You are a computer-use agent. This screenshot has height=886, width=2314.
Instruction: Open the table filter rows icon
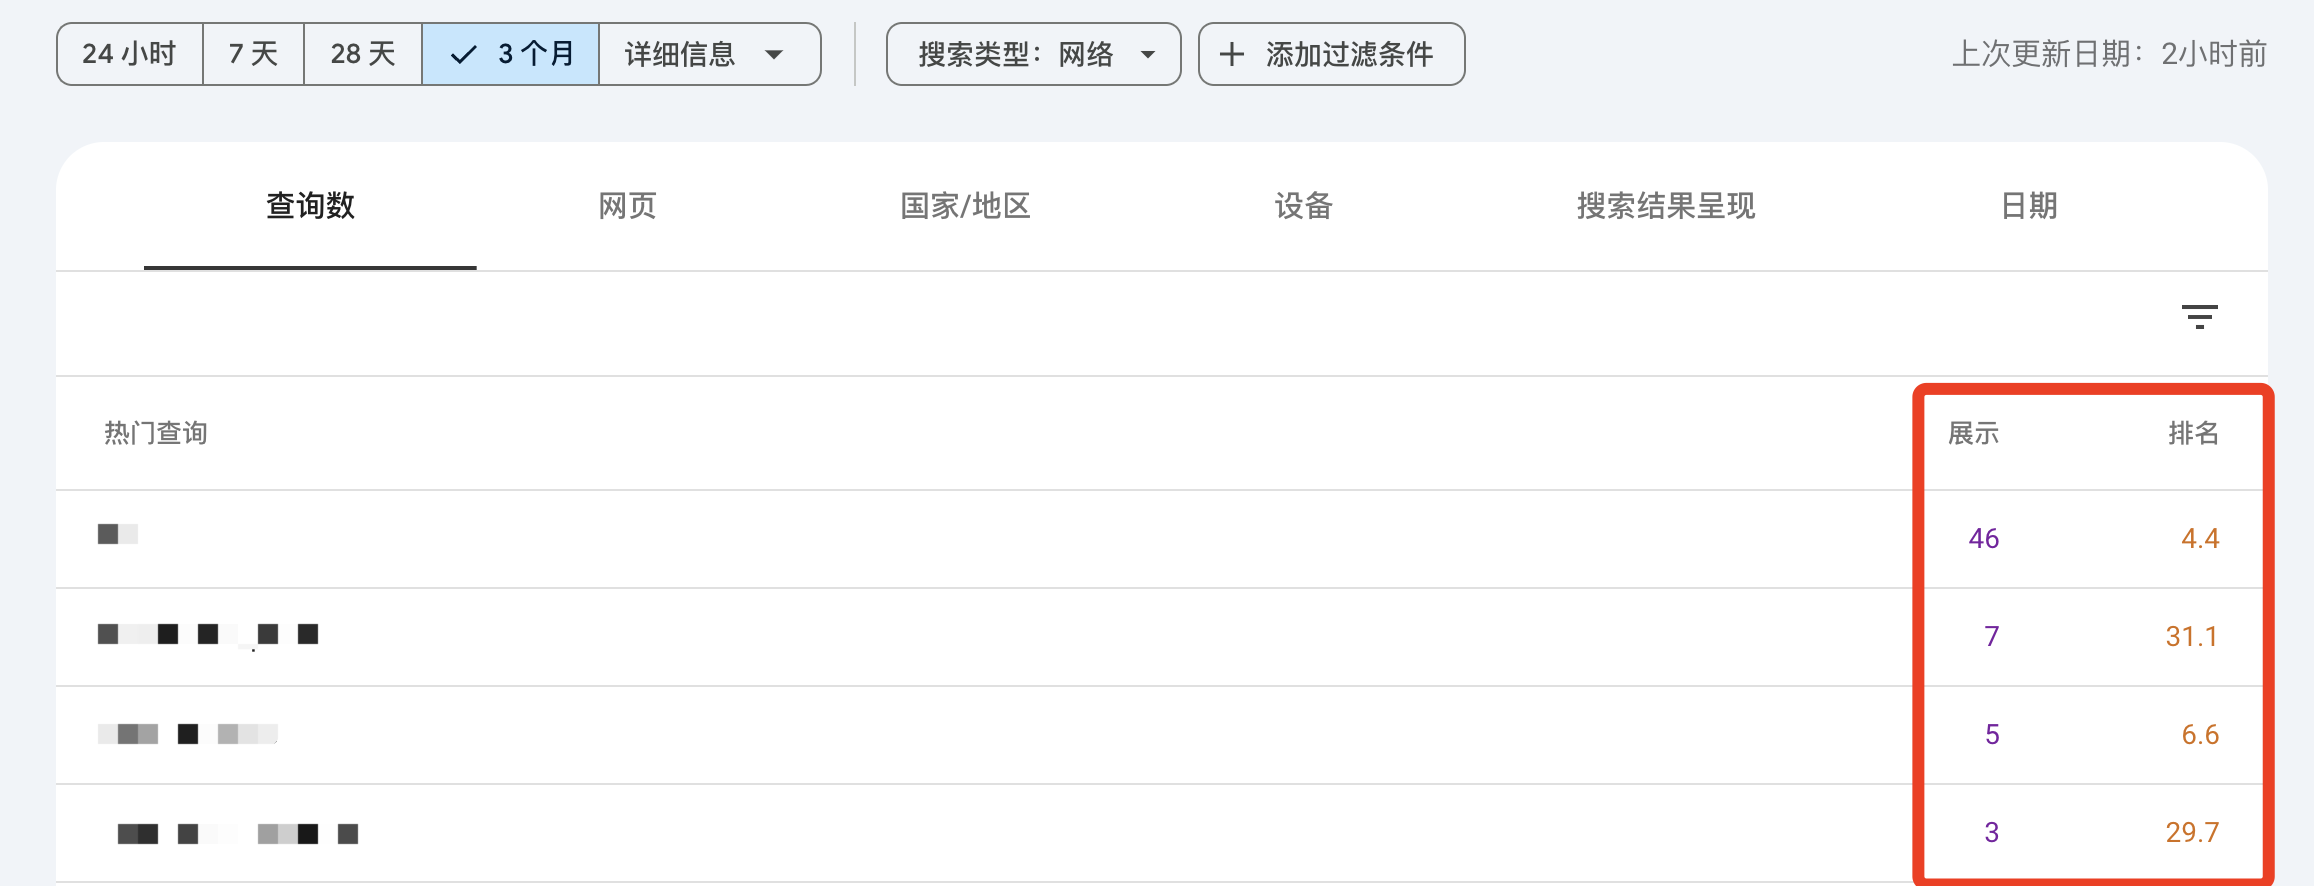tap(2199, 317)
